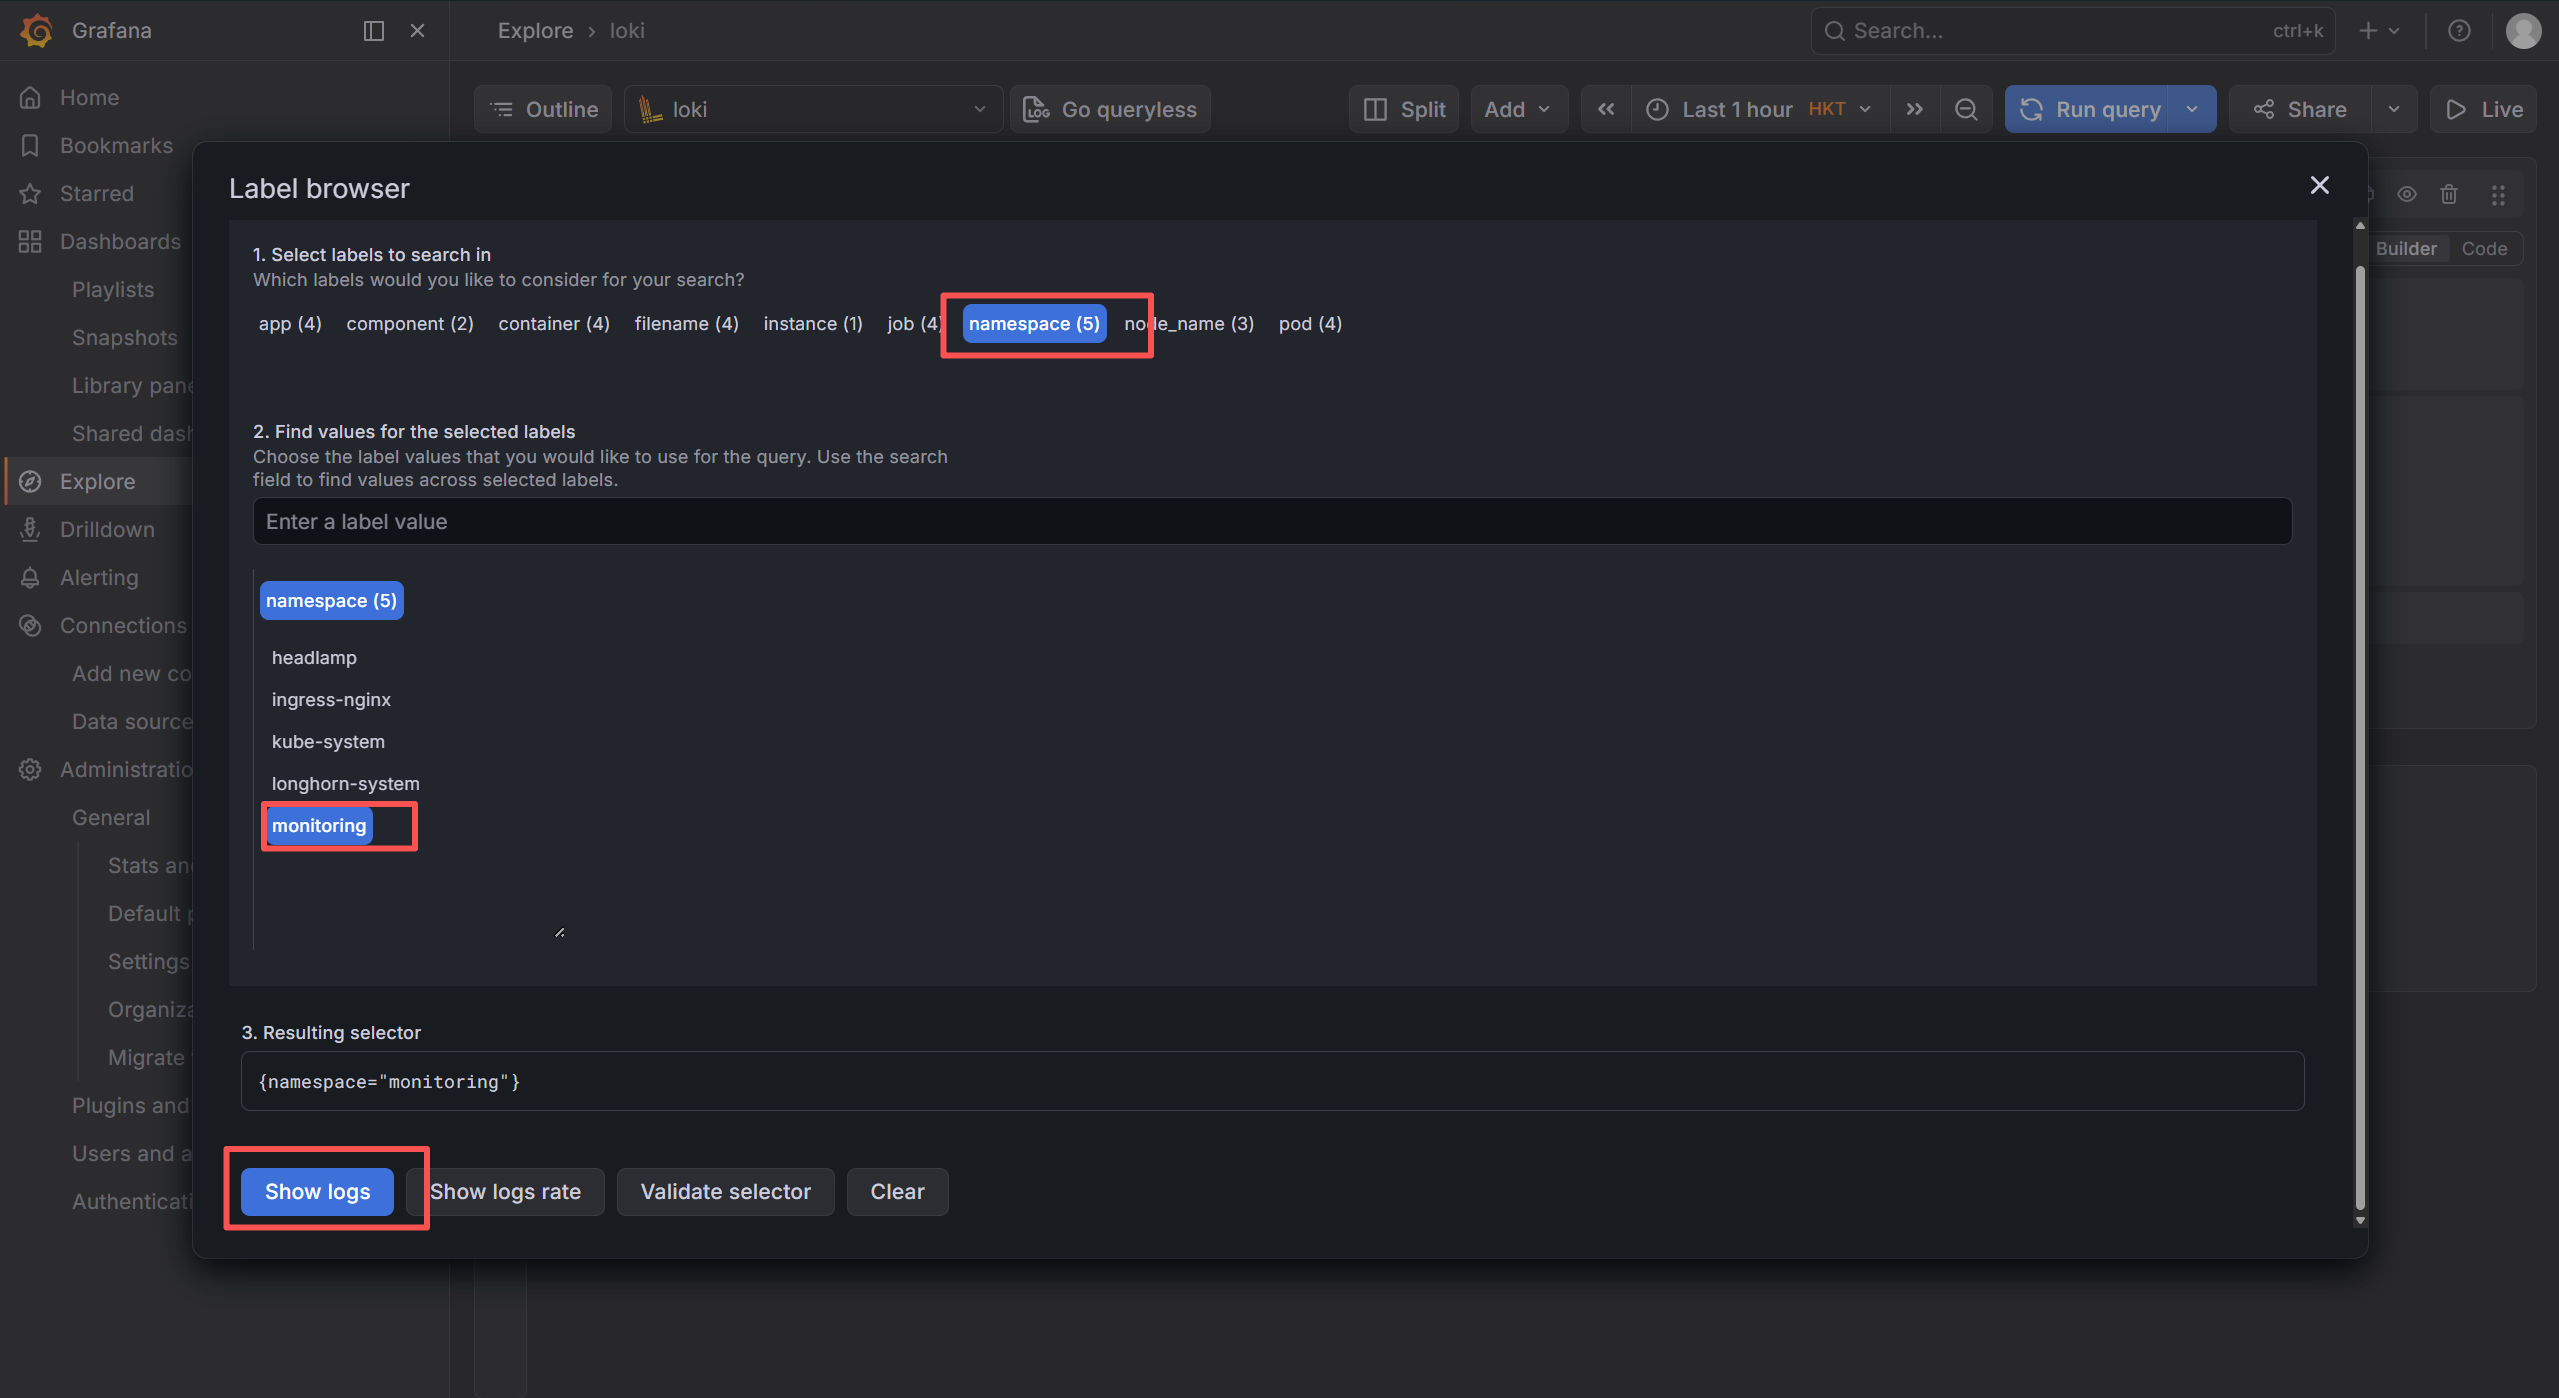Toggle the filename (4) label
The image size is (2559, 1398).
pyautogui.click(x=686, y=323)
